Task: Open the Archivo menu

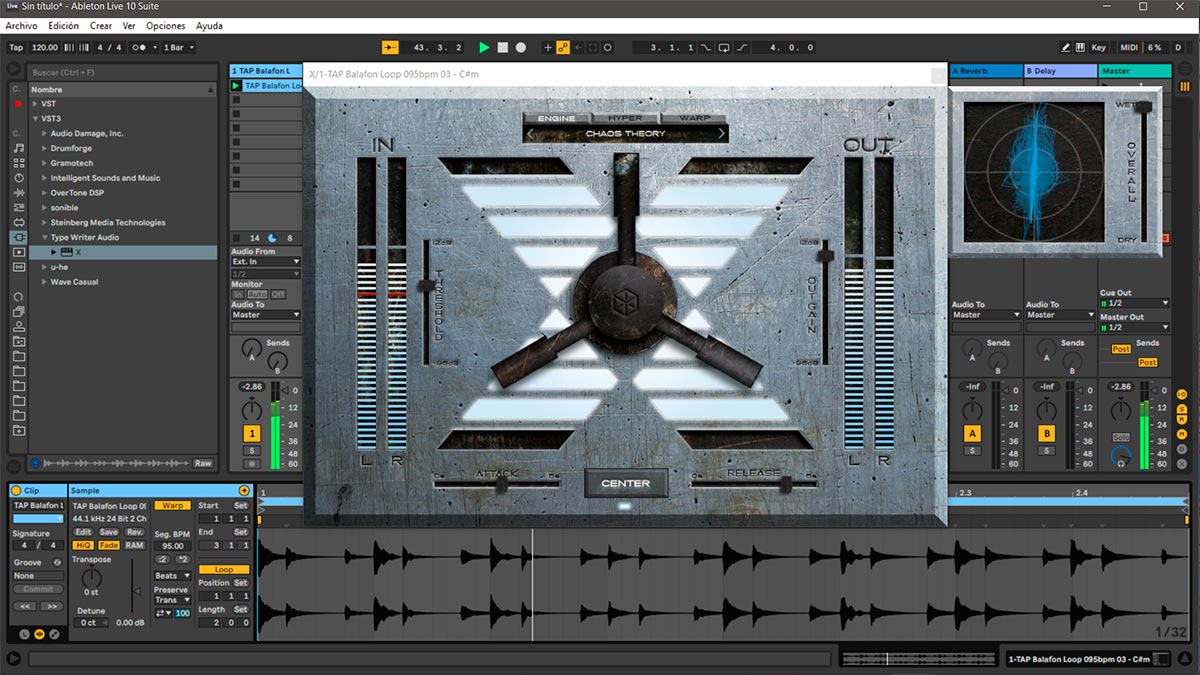Action: click(22, 26)
